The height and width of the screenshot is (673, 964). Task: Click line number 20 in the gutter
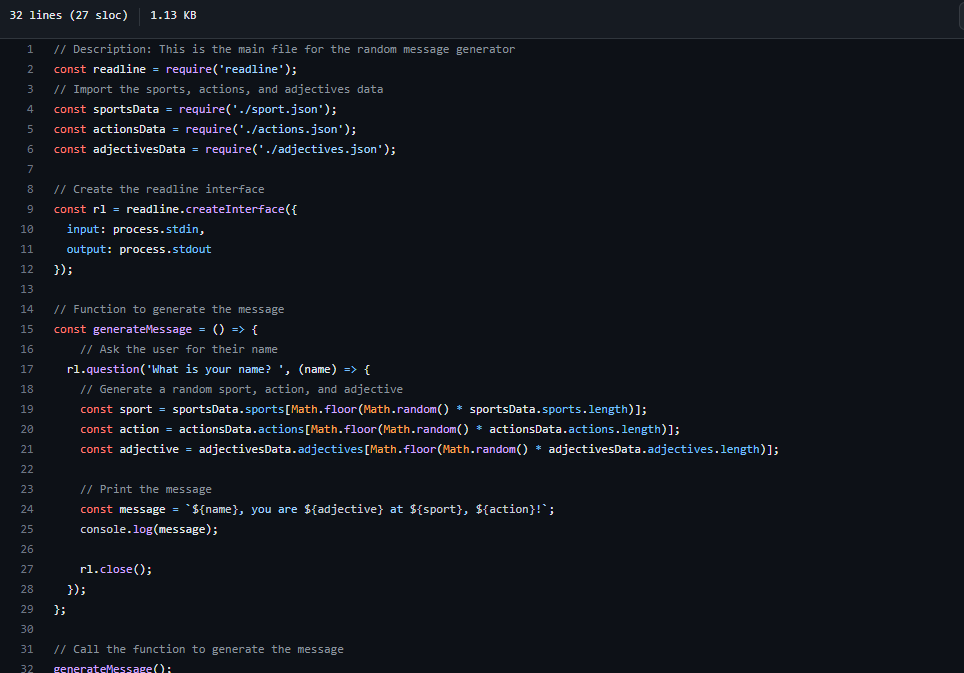[x=27, y=429]
